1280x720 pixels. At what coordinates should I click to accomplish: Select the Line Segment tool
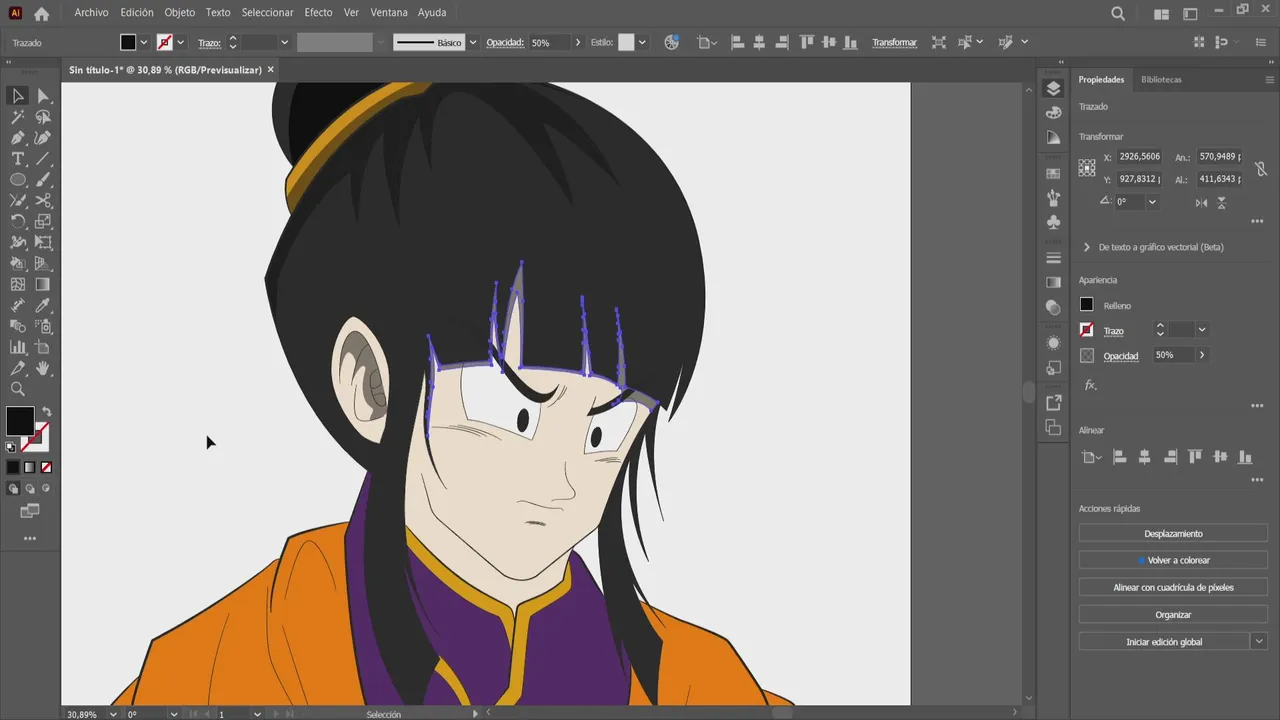(43, 159)
